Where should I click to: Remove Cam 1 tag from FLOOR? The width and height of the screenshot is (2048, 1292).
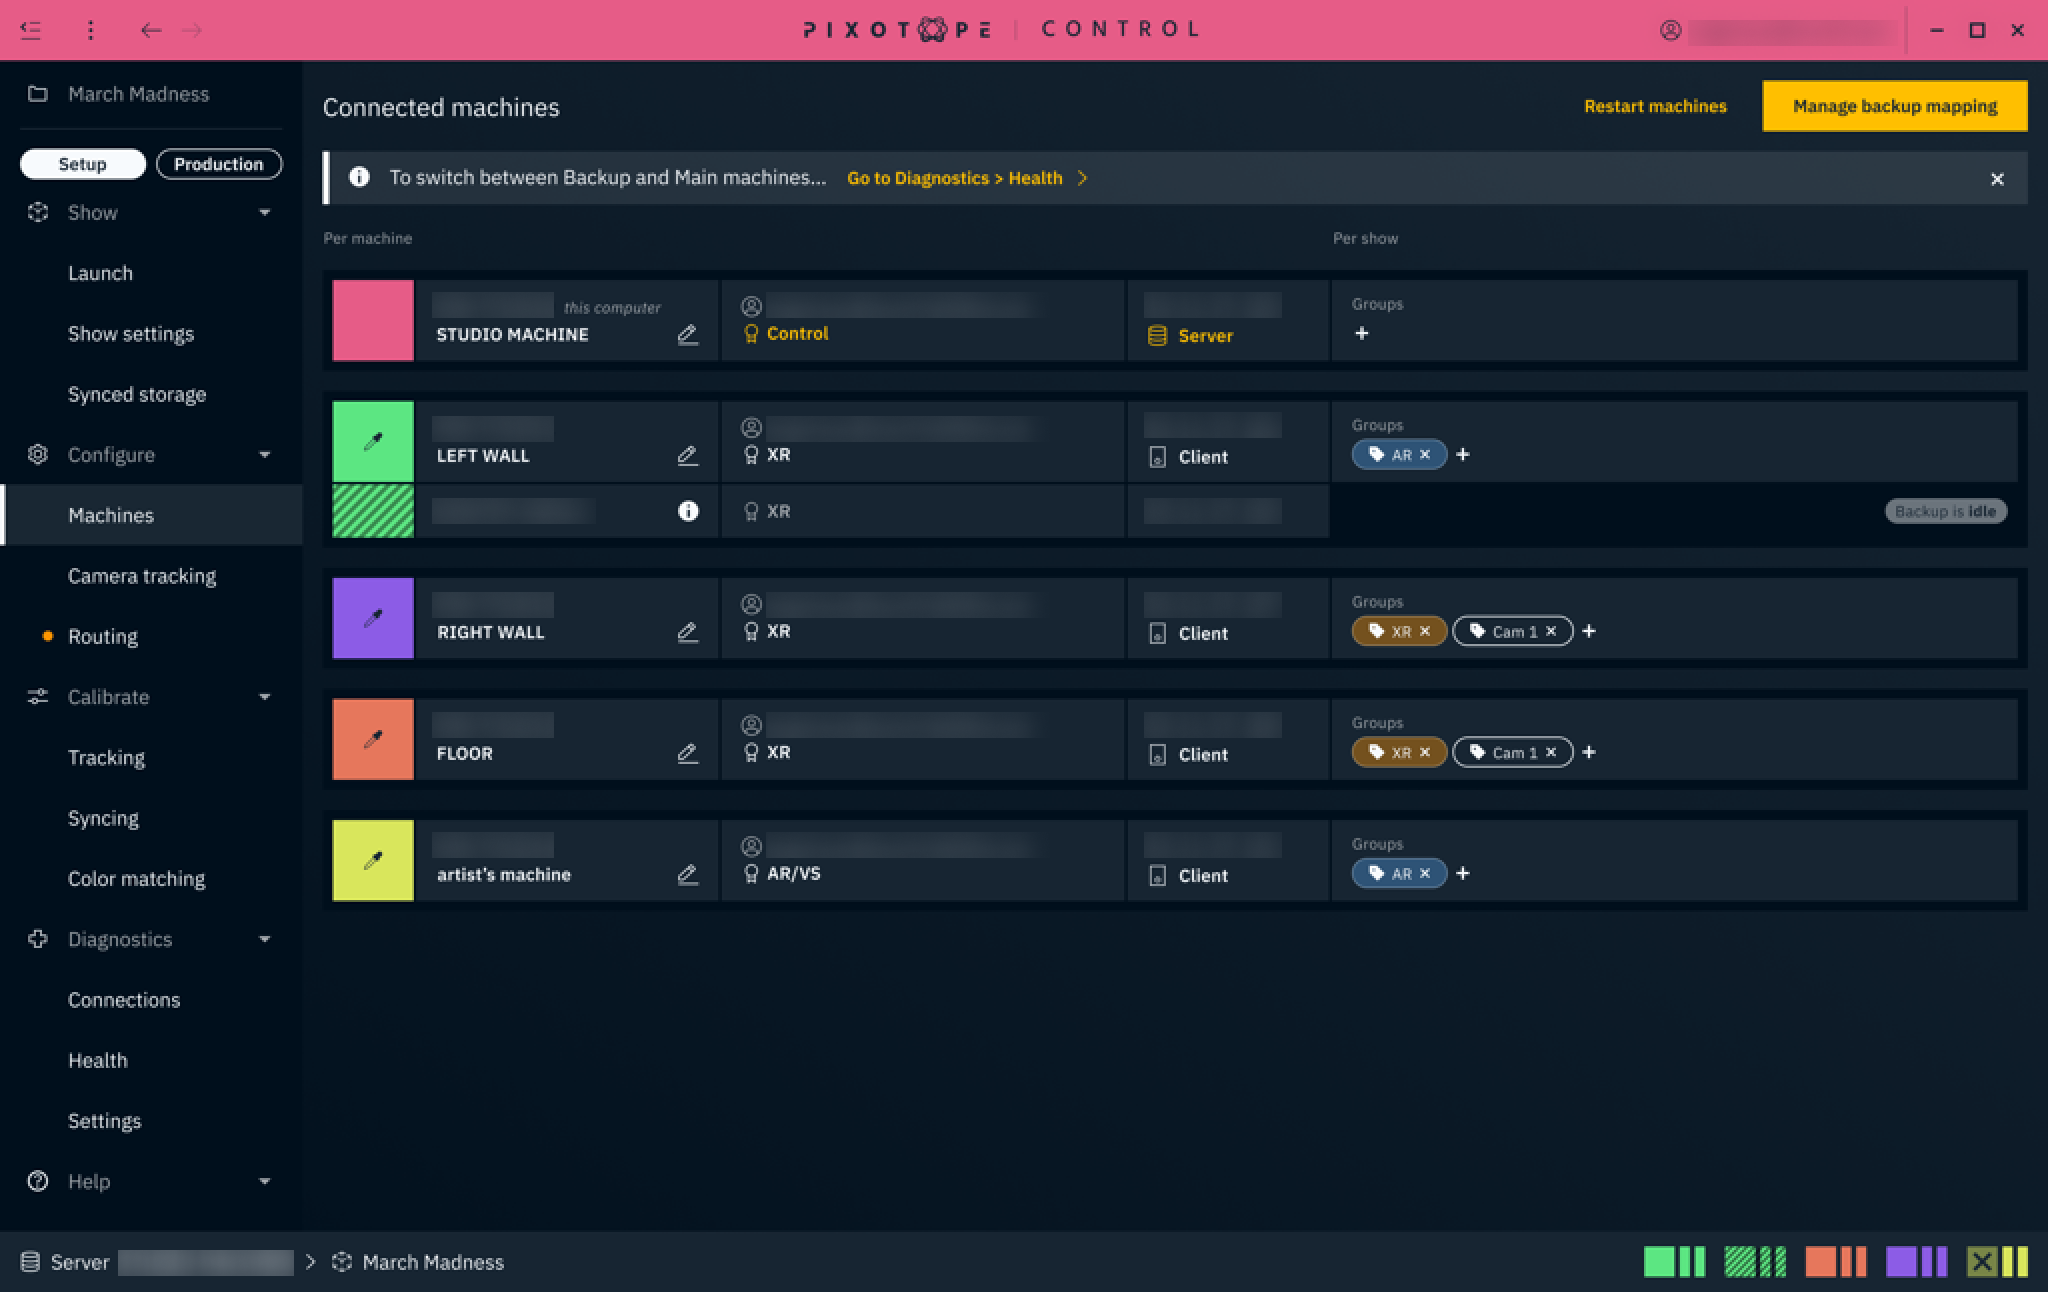click(x=1551, y=752)
